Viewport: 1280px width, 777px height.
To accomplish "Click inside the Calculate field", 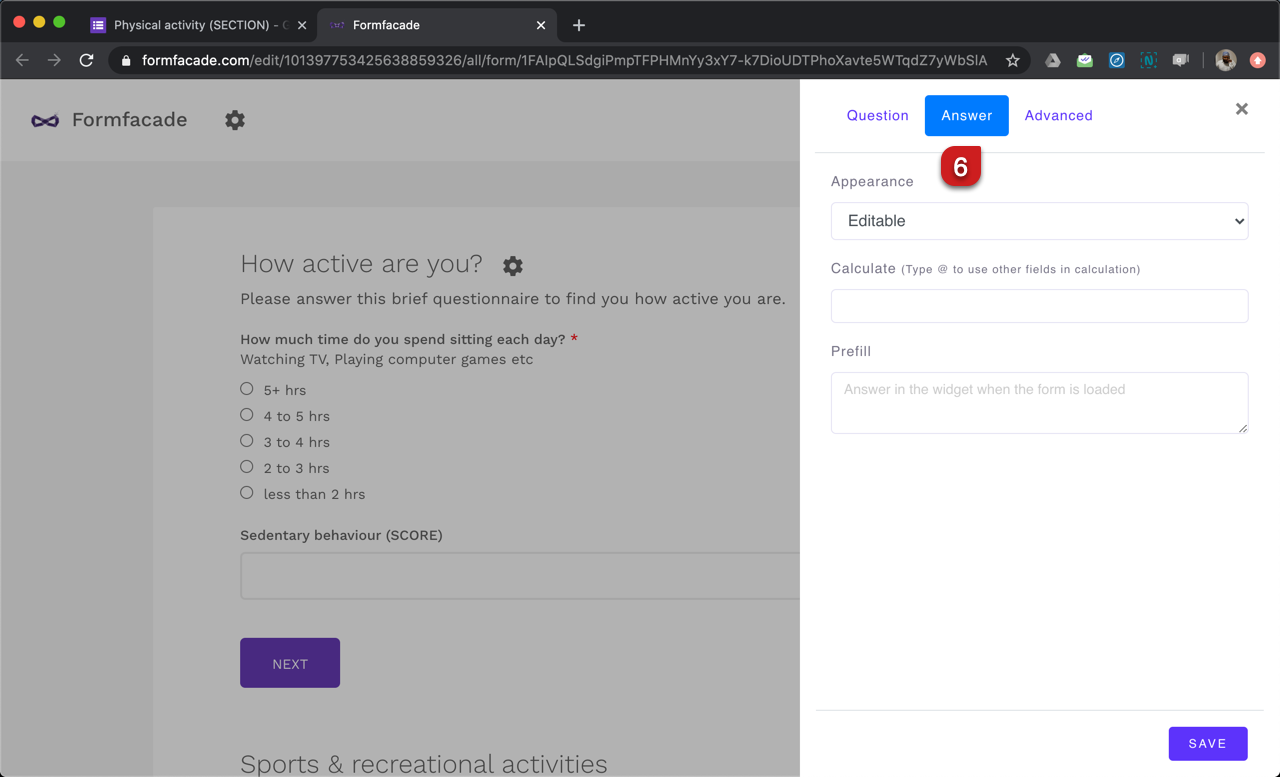I will click(x=1039, y=306).
